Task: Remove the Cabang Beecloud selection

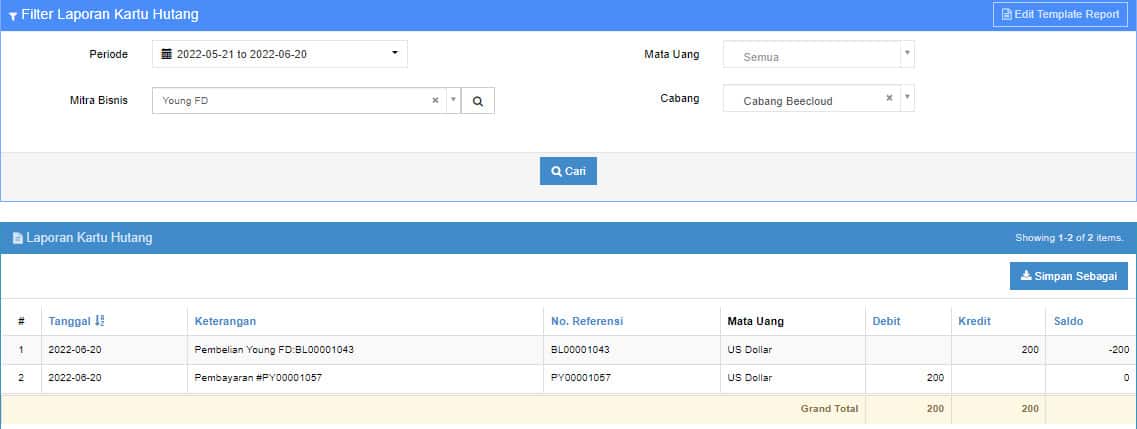Action: [x=889, y=99]
